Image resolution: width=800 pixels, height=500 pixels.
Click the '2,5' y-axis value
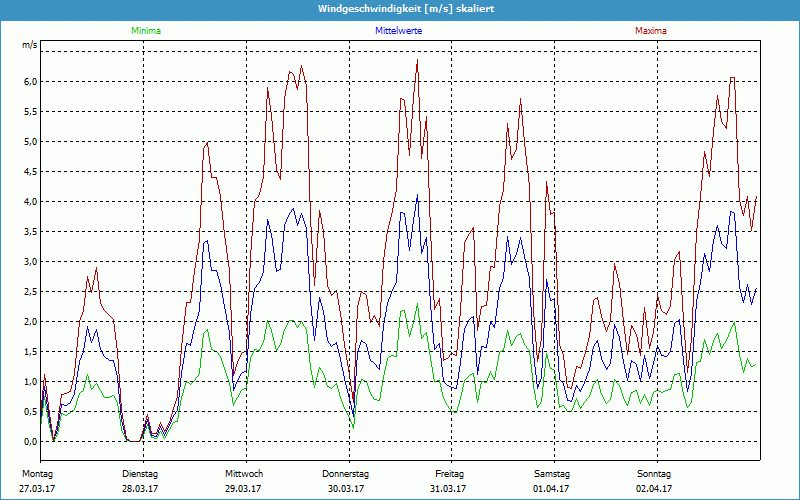coord(32,291)
